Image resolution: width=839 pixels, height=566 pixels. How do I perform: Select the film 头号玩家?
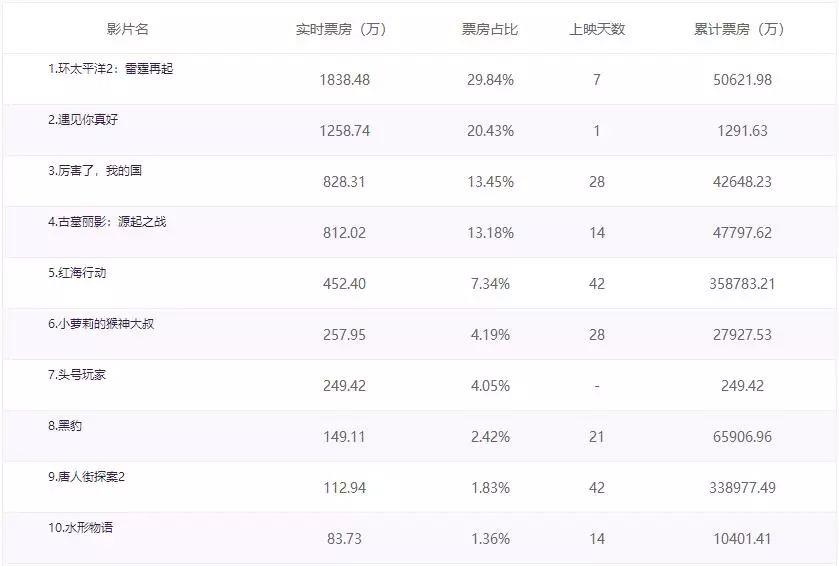[77, 375]
